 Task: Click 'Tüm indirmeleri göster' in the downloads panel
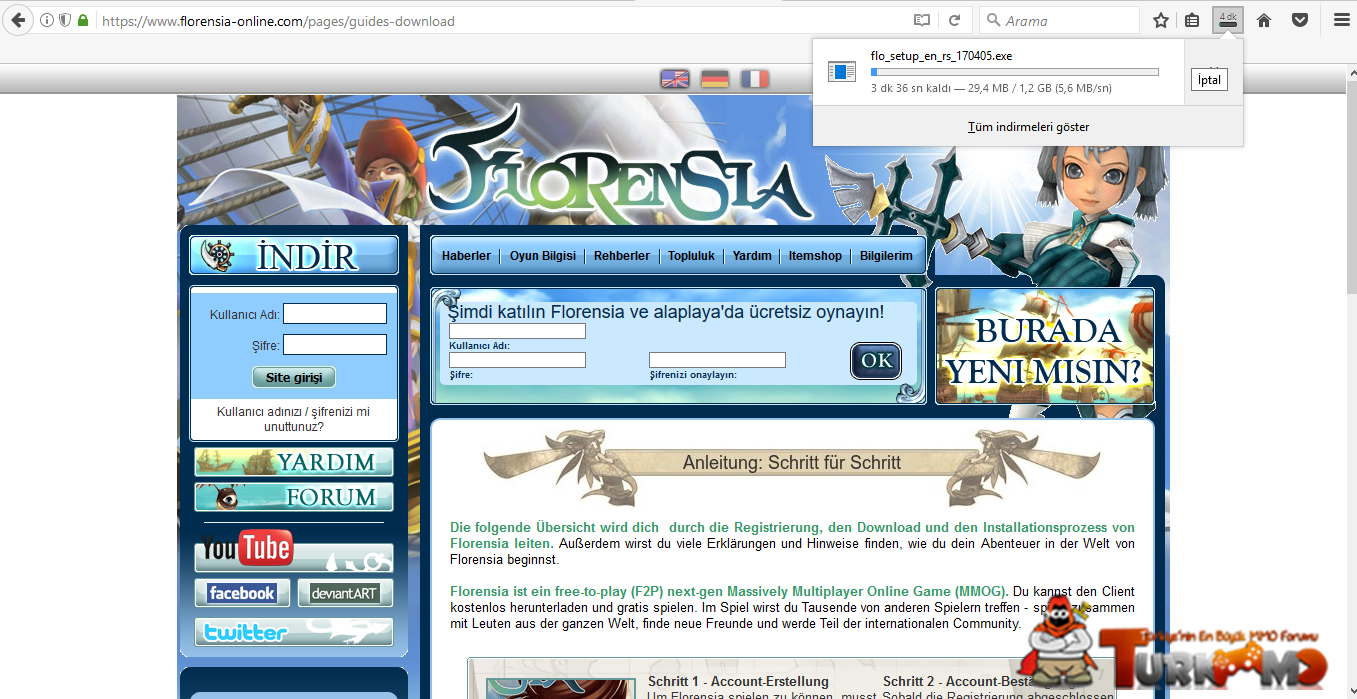point(1028,127)
